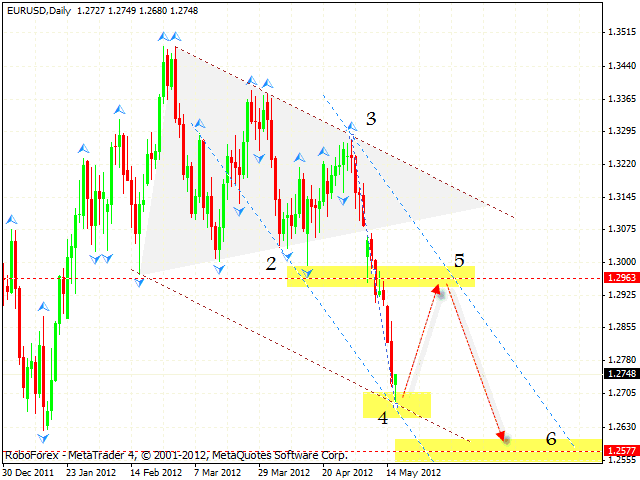Click the 1.3440 price axis label
This screenshot has height=480, width=640.
click(x=622, y=65)
